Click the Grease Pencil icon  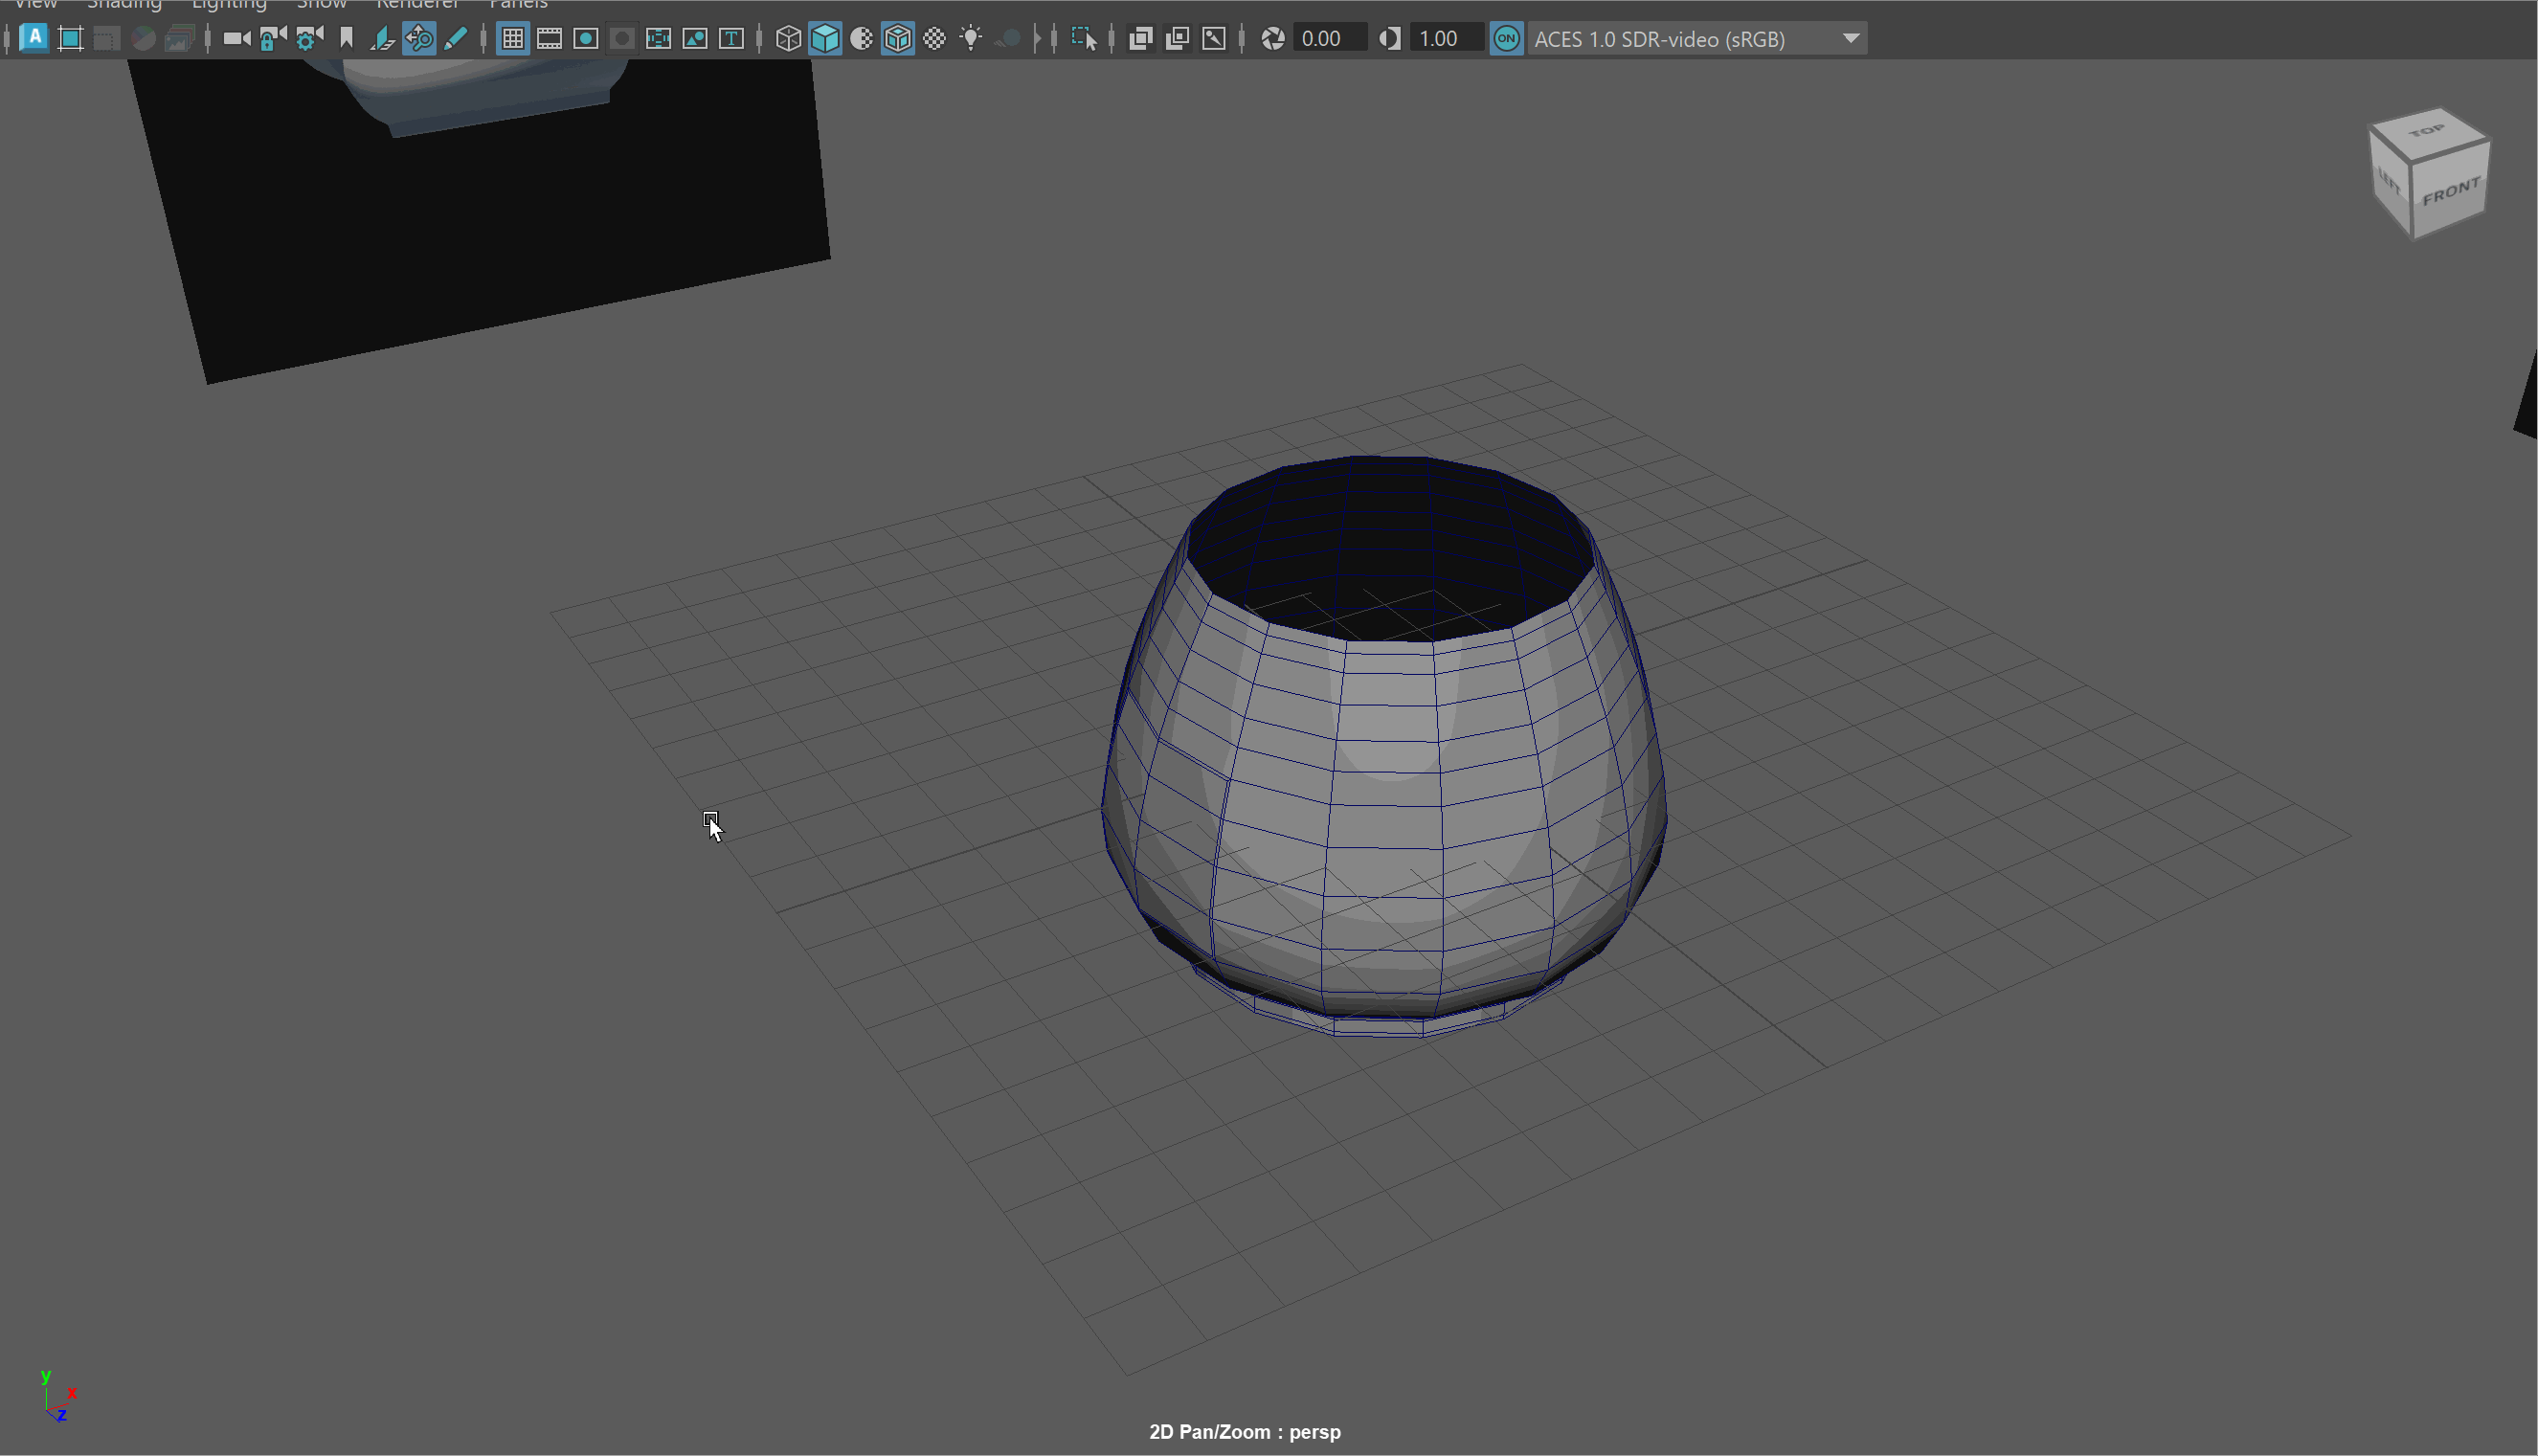456,39
